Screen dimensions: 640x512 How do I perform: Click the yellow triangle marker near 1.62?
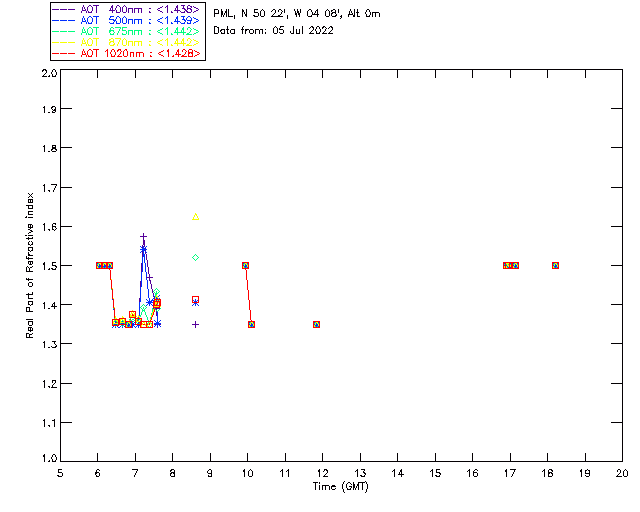click(196, 217)
